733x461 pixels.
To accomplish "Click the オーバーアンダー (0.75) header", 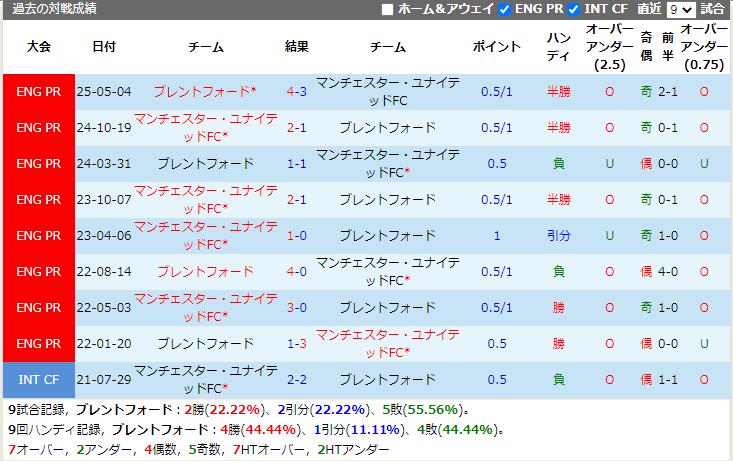I will tap(704, 47).
